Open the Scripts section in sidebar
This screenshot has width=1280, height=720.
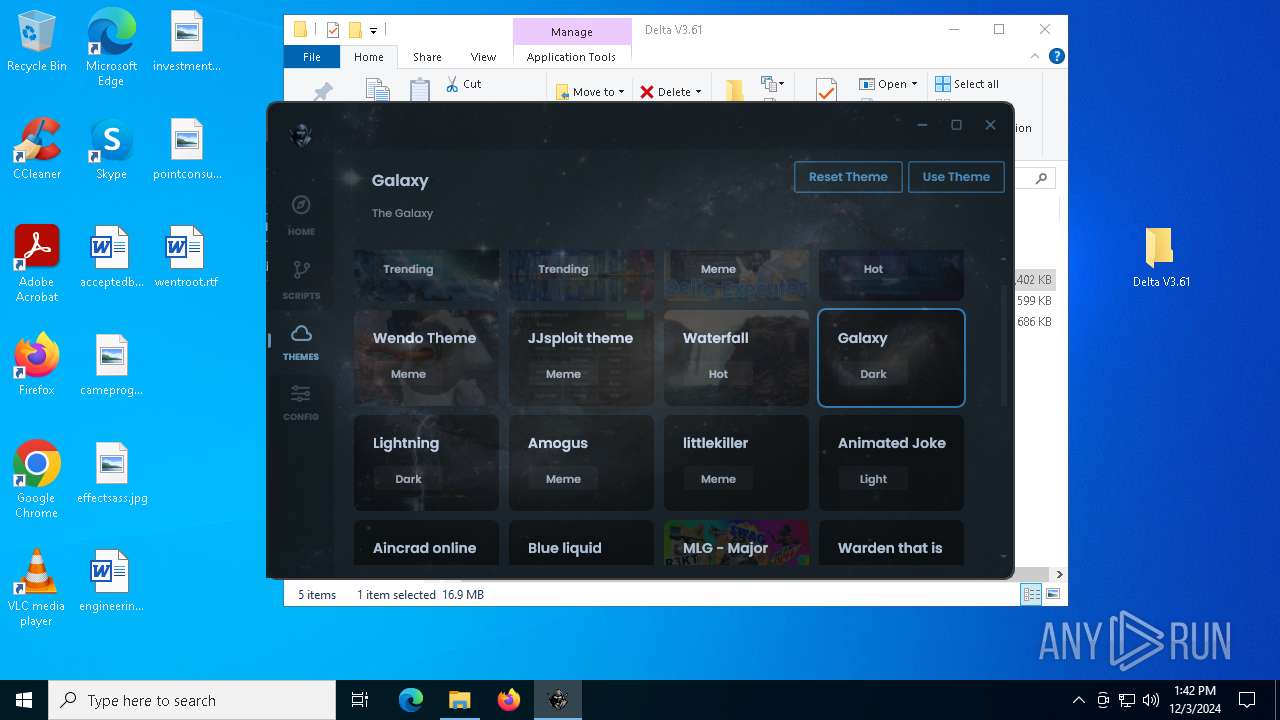point(301,278)
